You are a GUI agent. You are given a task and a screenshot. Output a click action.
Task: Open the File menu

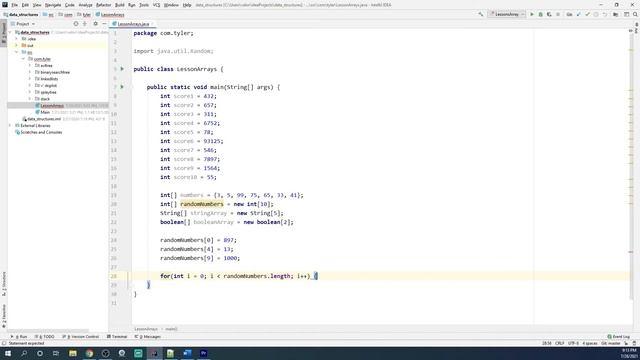point(14,5)
